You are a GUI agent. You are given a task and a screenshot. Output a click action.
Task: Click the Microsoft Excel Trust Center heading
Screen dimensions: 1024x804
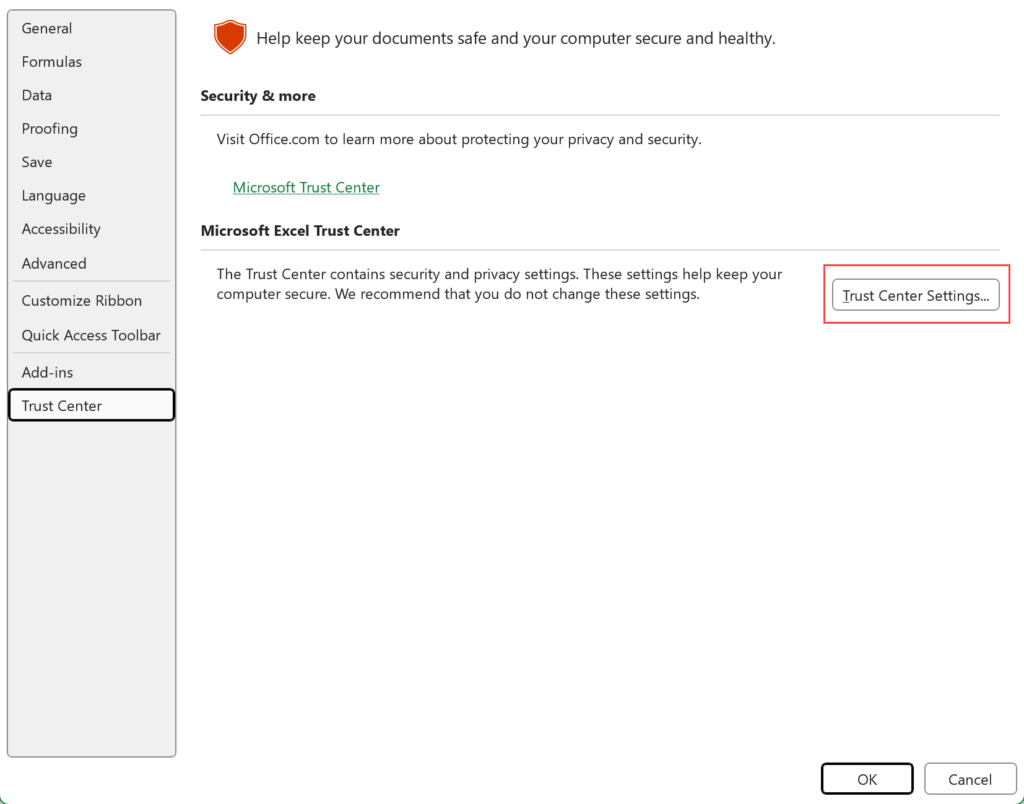(x=300, y=230)
